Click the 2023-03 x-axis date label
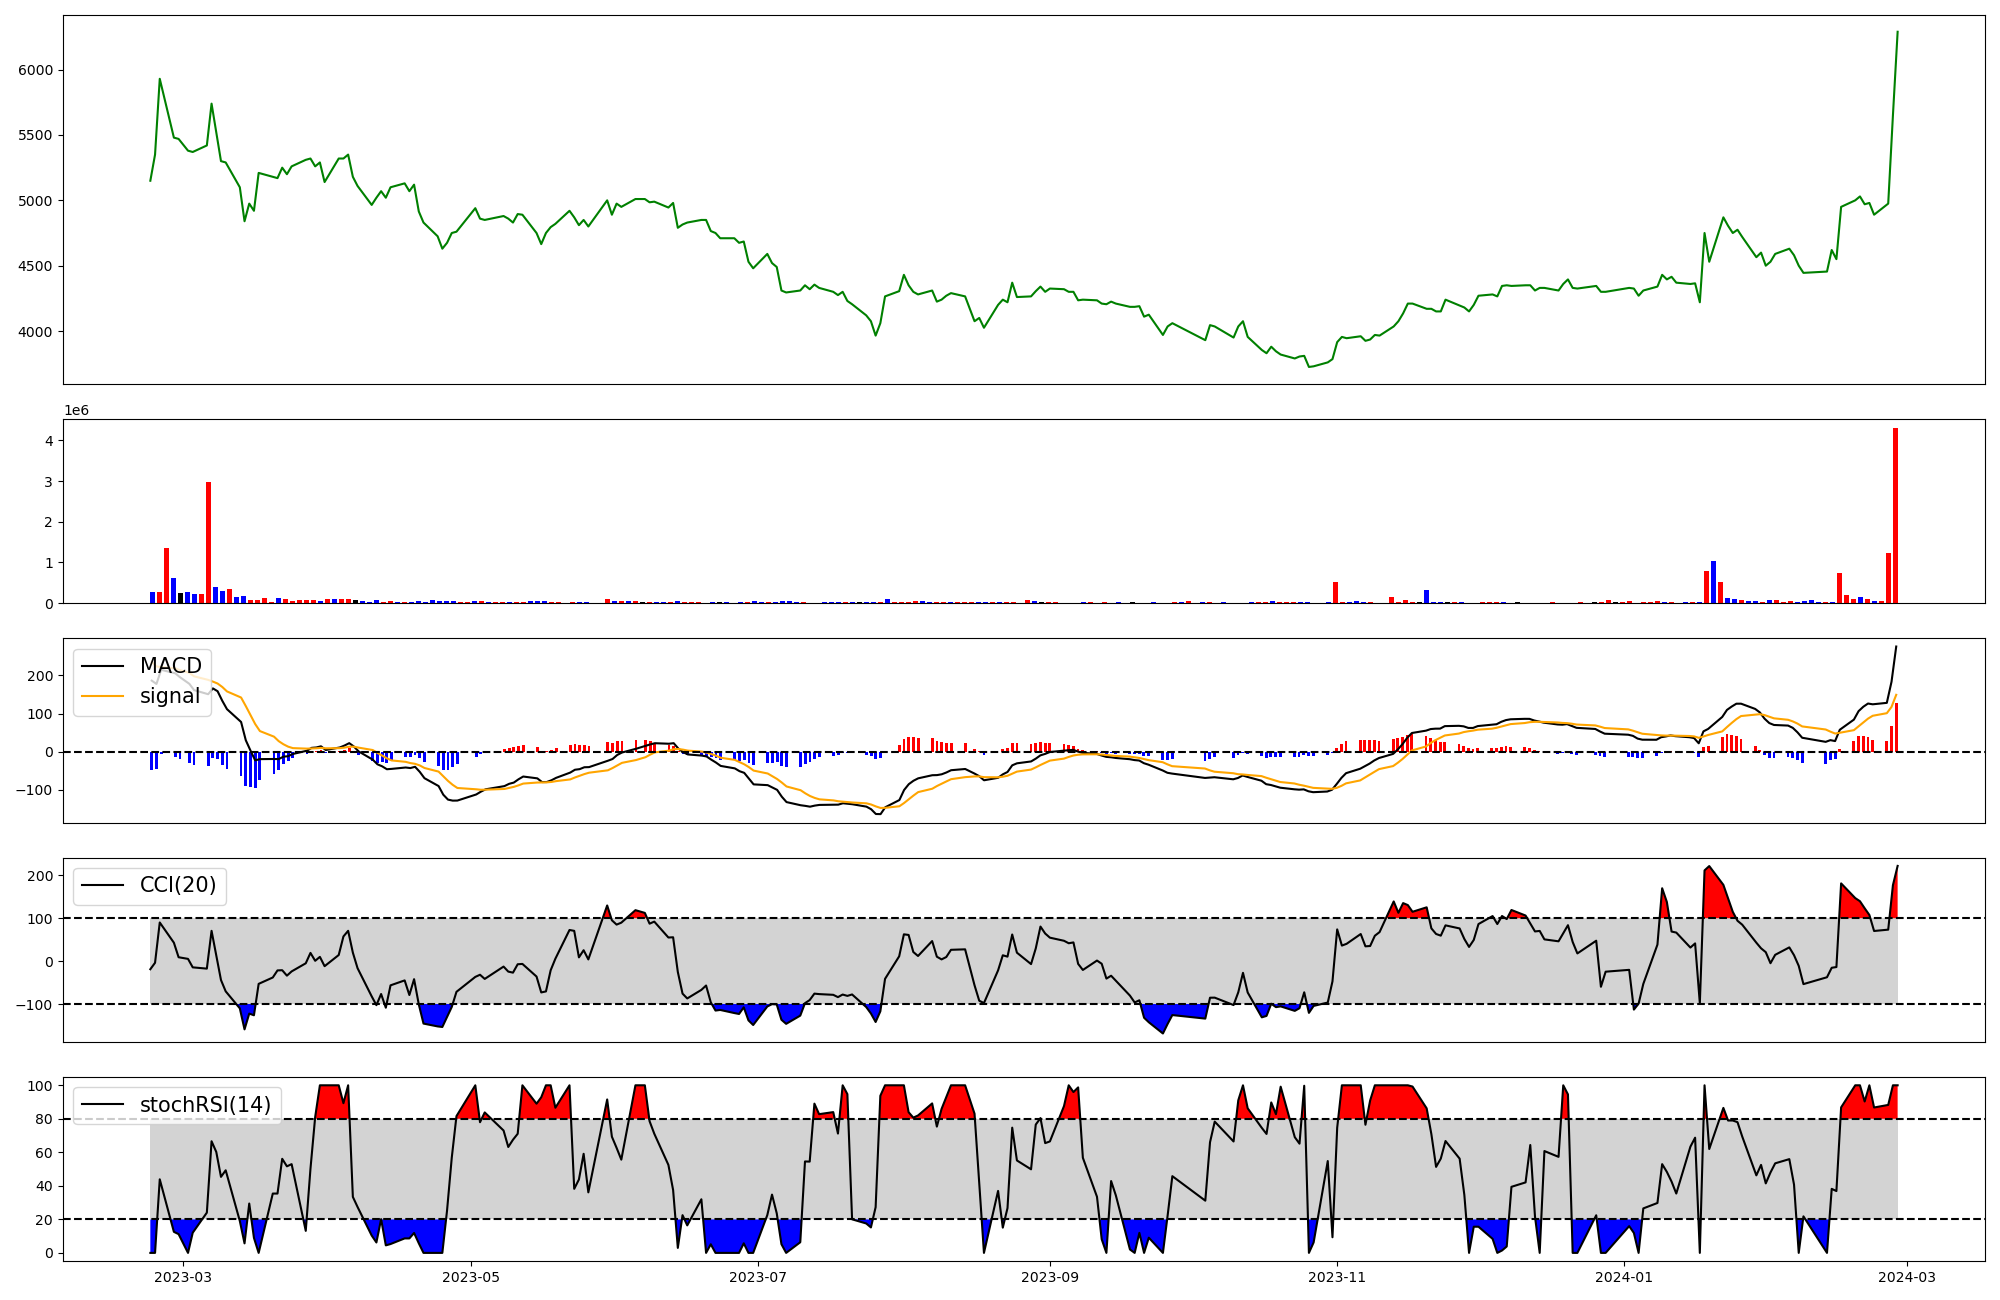Image resolution: width=2000 pixels, height=1300 pixels. [x=184, y=1277]
